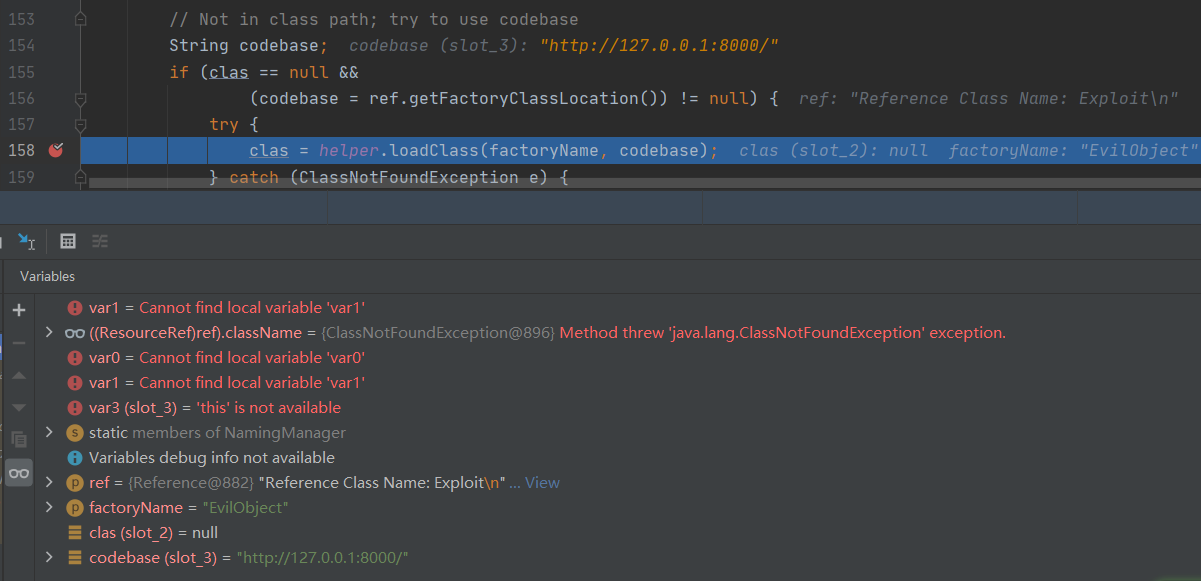Open the Evaluate Expression calculator icon
This screenshot has height=581, width=1201.
pyautogui.click(x=68, y=241)
